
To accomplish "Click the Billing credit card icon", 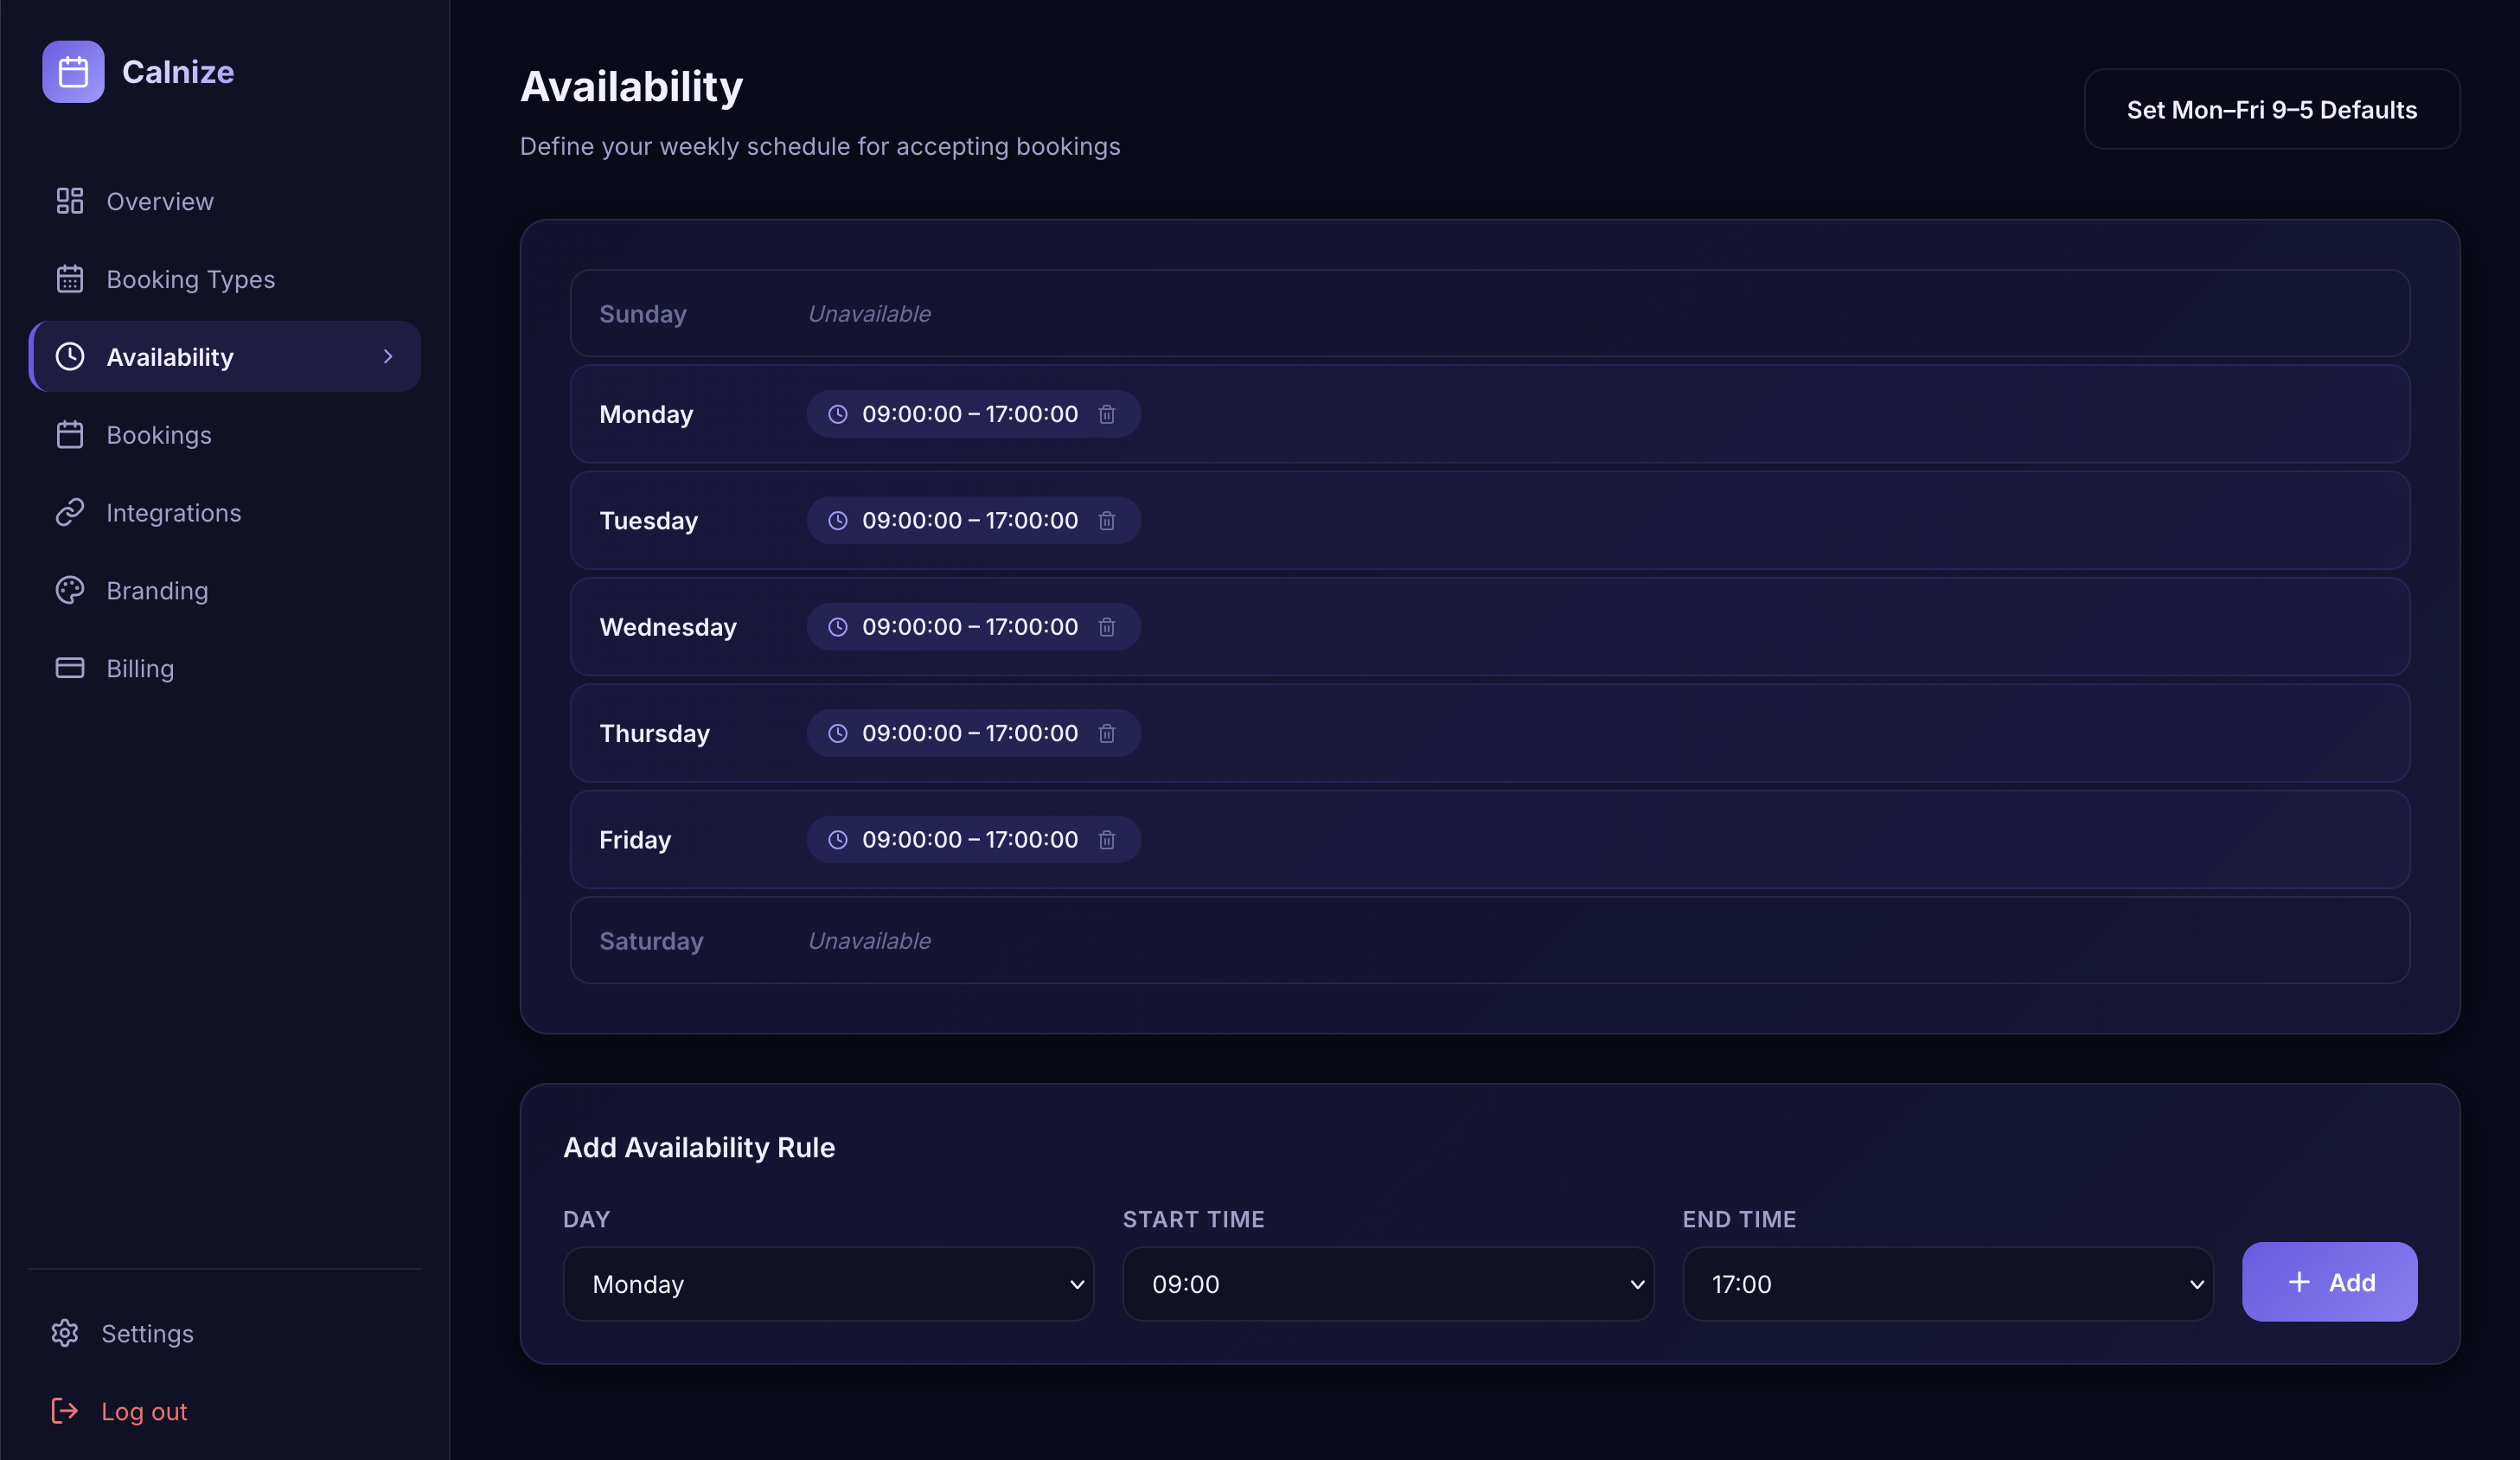I will point(69,668).
